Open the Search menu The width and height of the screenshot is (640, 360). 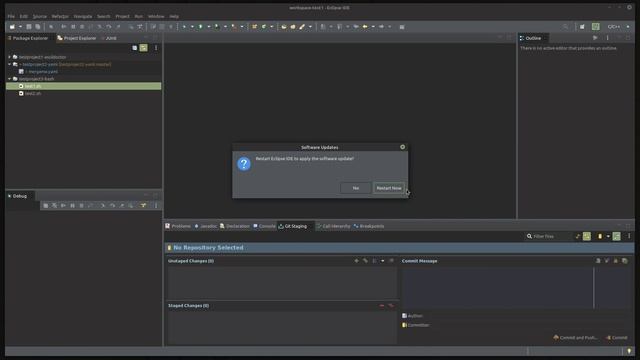(104, 16)
